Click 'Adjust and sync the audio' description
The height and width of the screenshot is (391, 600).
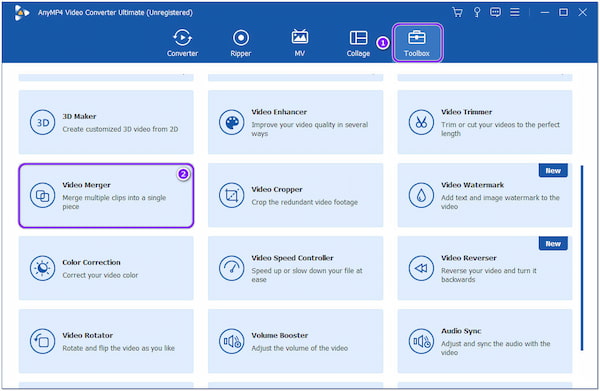[x=496, y=348]
